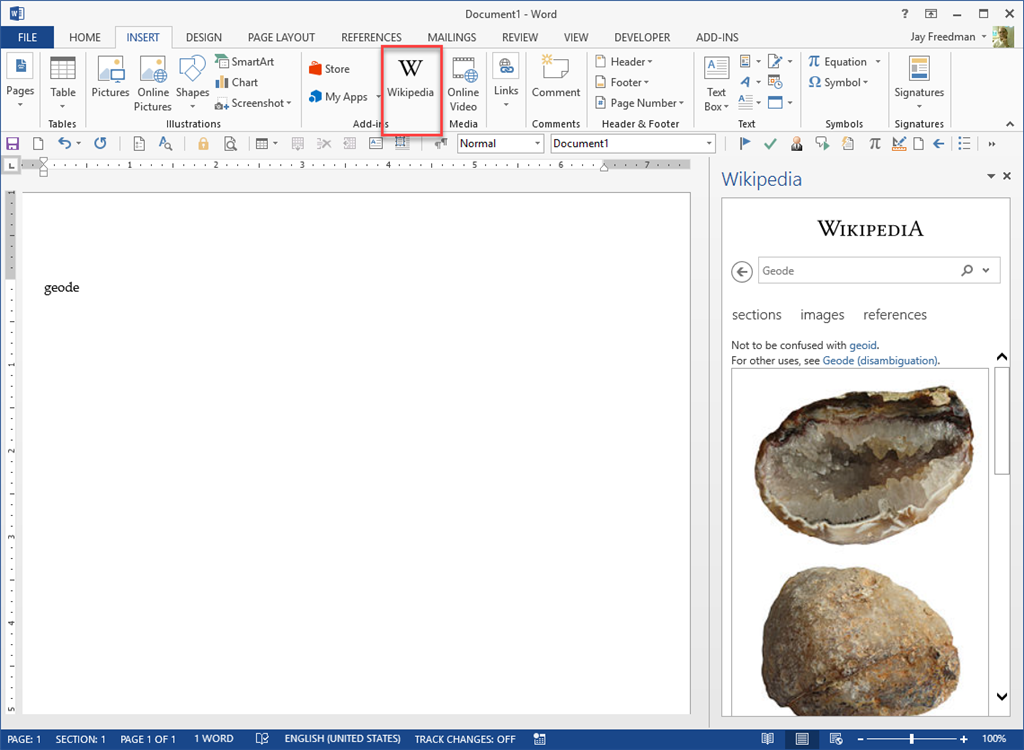Click the zoom out minus button
Image resolution: width=1024 pixels, height=750 pixels.
pos(860,739)
